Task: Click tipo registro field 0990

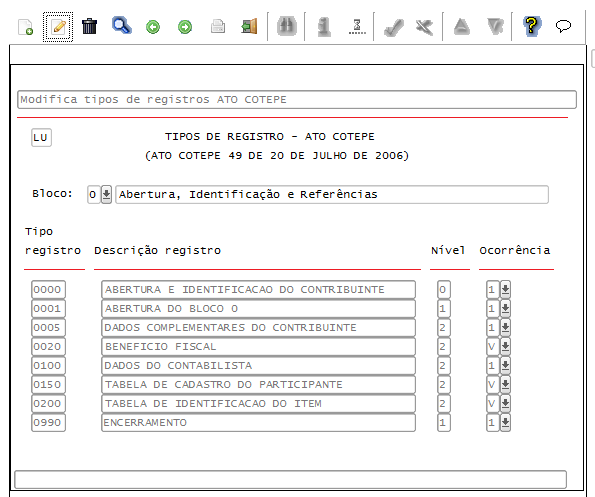Action: coord(49,422)
